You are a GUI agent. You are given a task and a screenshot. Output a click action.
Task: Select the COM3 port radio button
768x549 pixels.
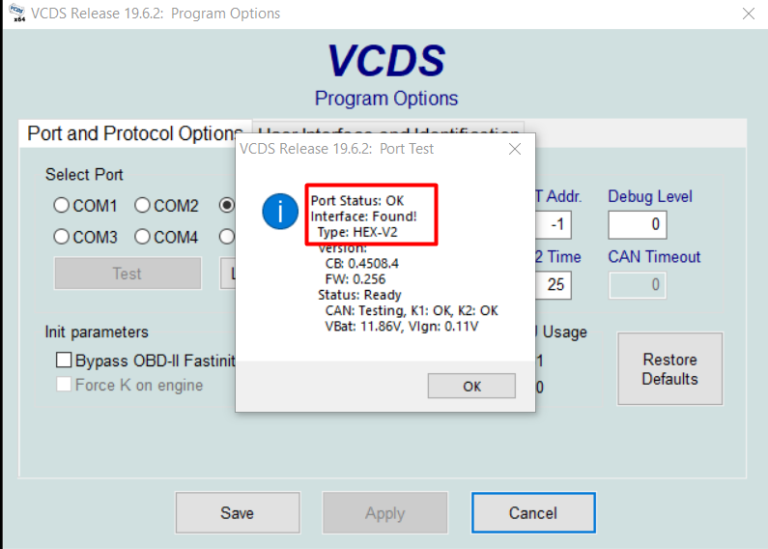[62, 237]
